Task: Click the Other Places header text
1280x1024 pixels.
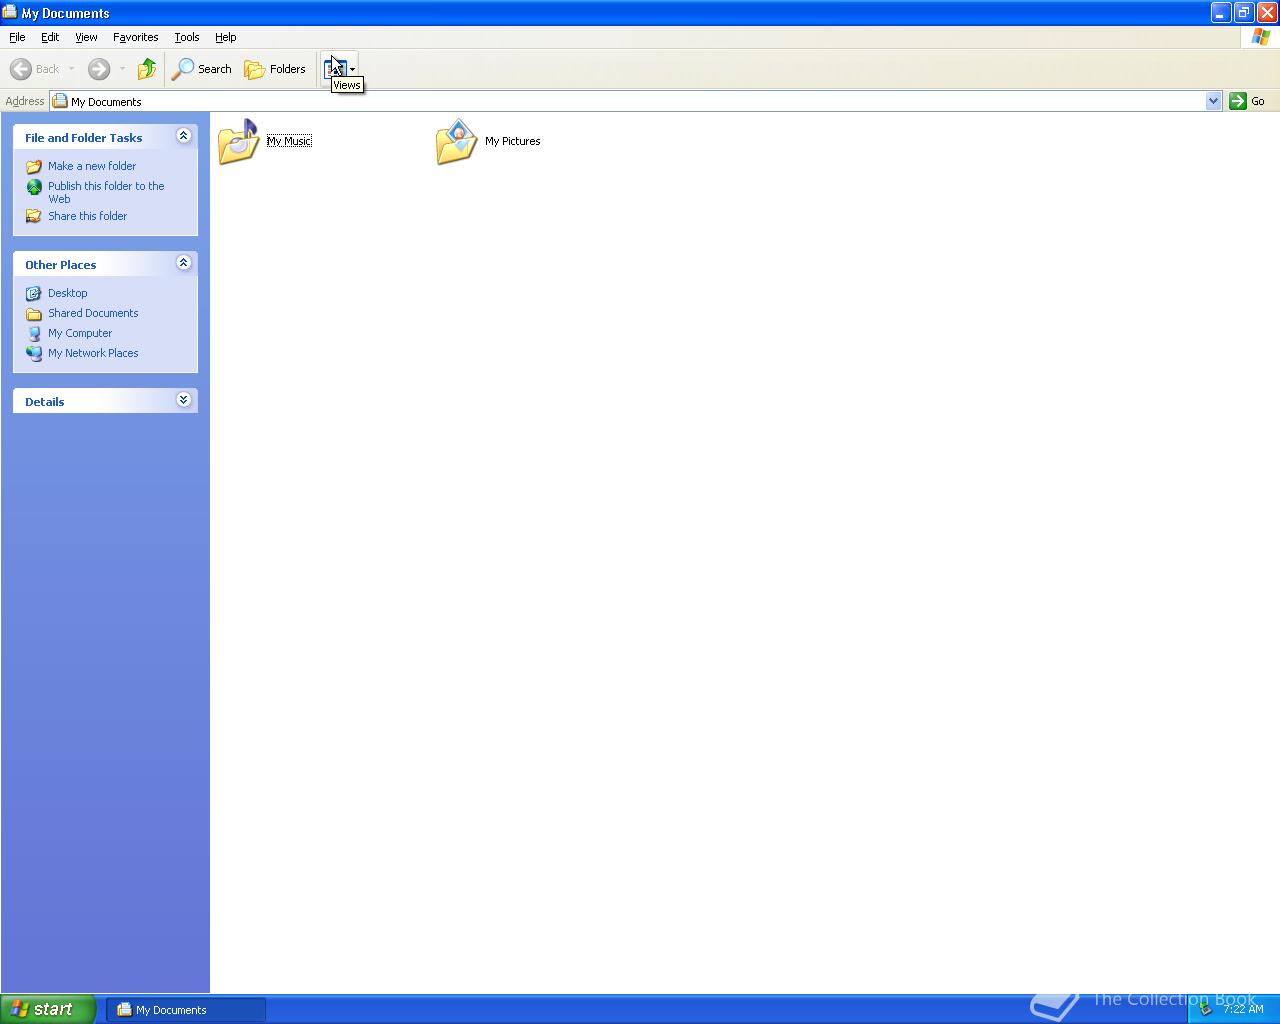Action: pyautogui.click(x=61, y=265)
